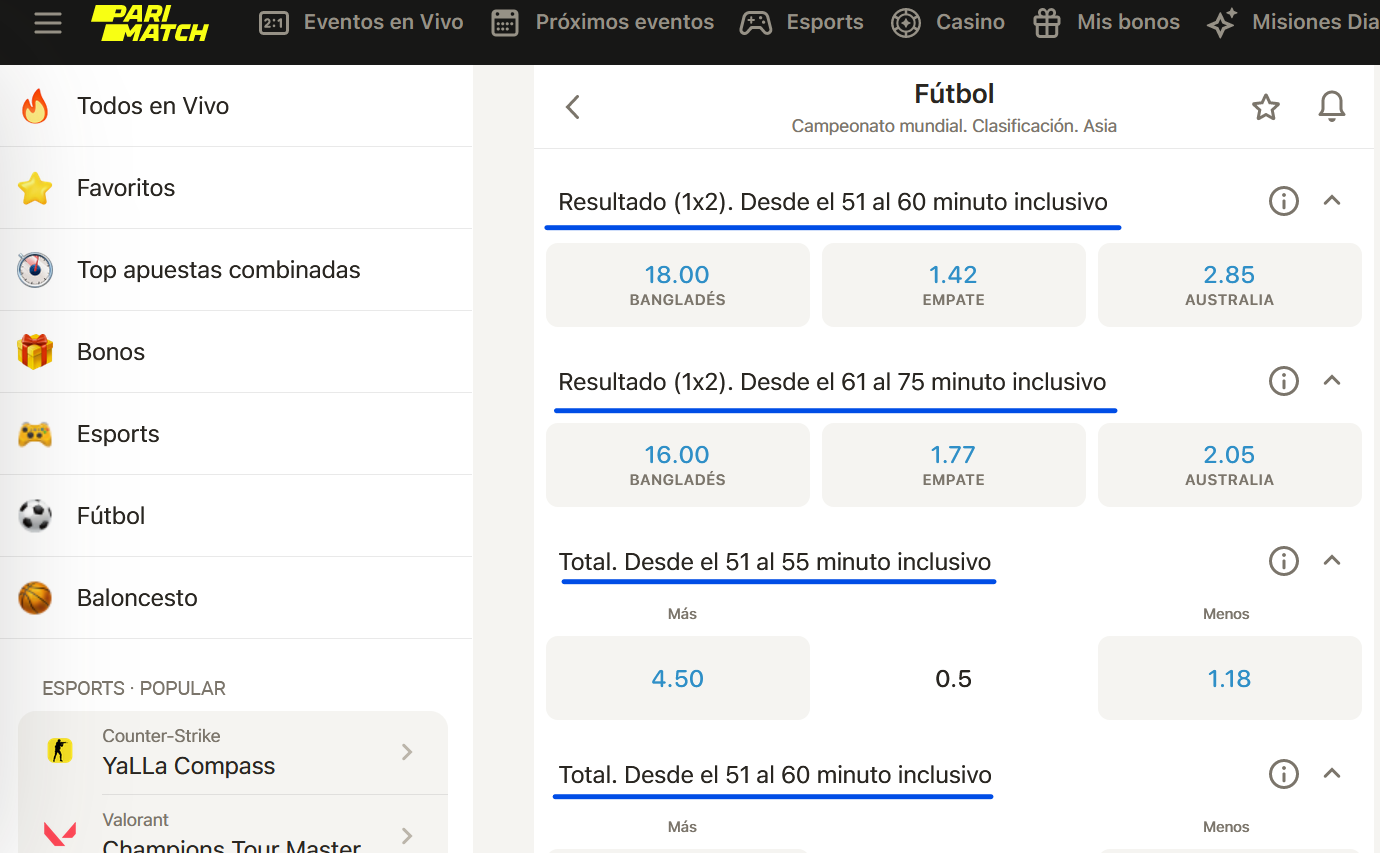The image size is (1380, 853).
Task: Show info for Resultado 61 al 75 minuto market
Action: coord(1284,381)
